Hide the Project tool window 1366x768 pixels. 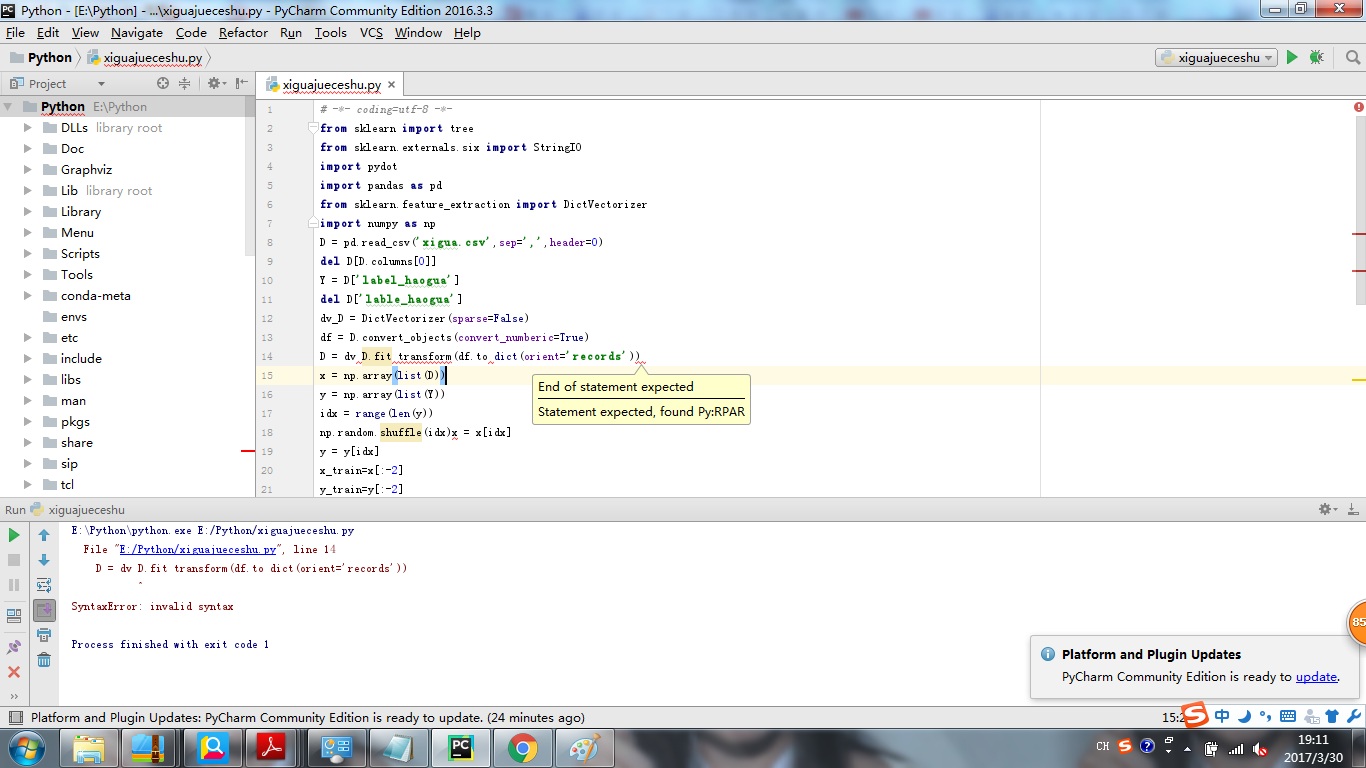pos(241,83)
